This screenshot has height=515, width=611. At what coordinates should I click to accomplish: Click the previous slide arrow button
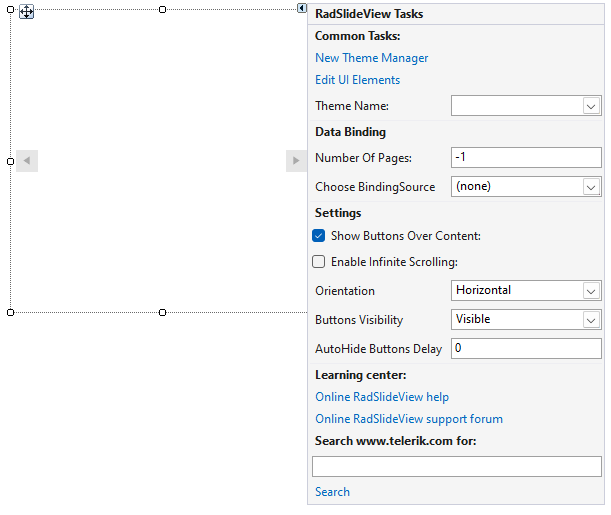pos(27,160)
